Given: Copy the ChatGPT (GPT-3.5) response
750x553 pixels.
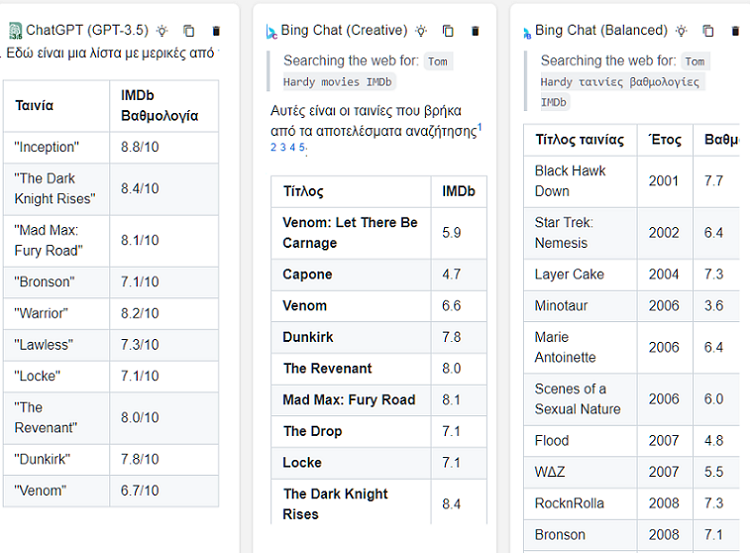Looking at the screenshot, I should tap(189, 31).
